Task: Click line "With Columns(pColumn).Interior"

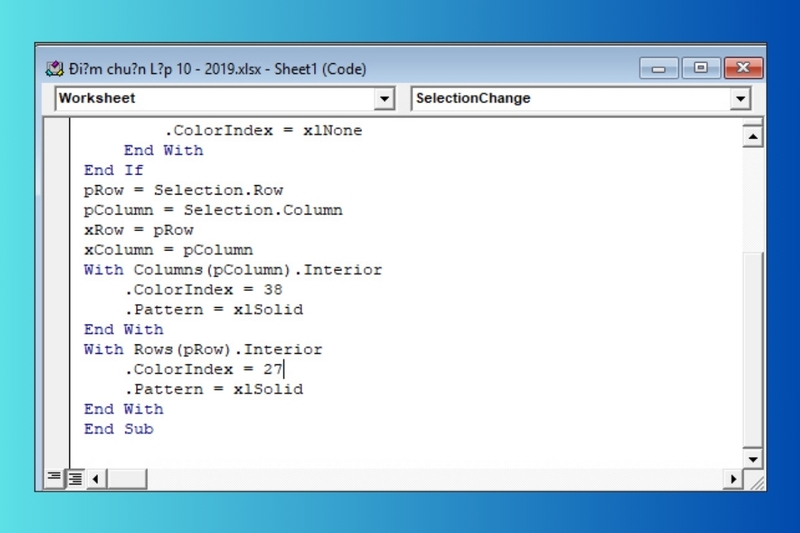Action: [x=233, y=270]
